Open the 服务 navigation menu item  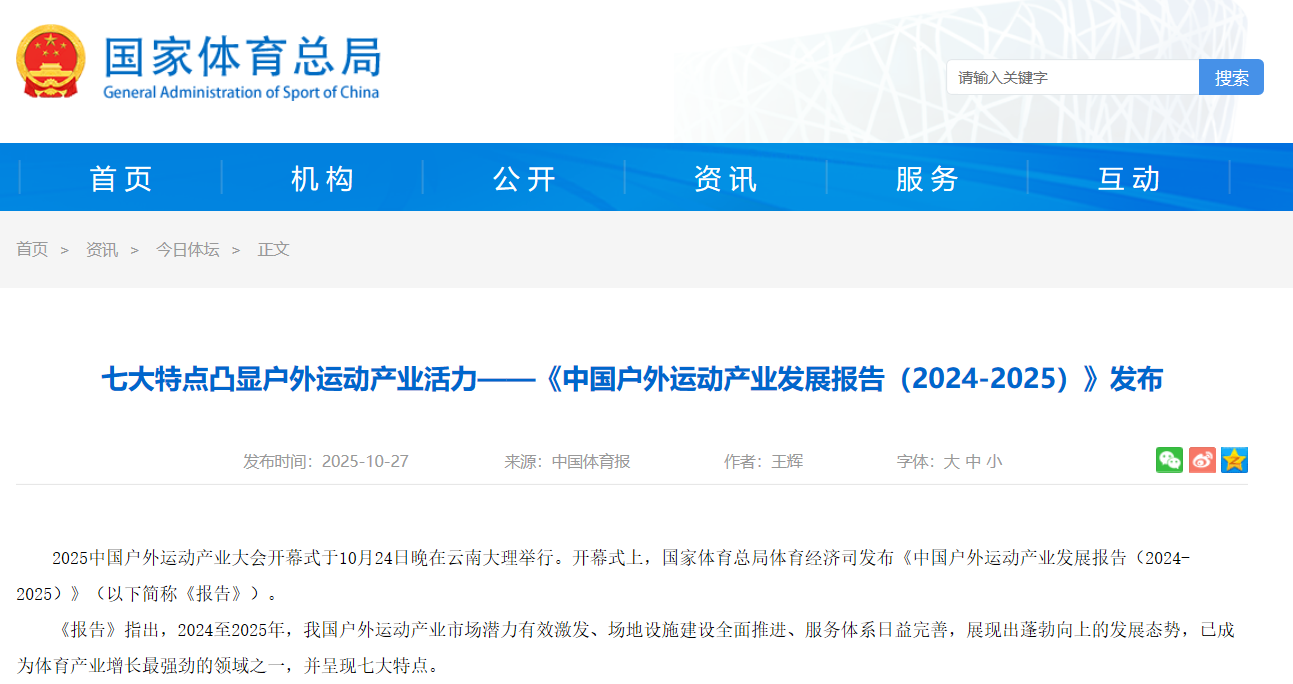point(927,178)
